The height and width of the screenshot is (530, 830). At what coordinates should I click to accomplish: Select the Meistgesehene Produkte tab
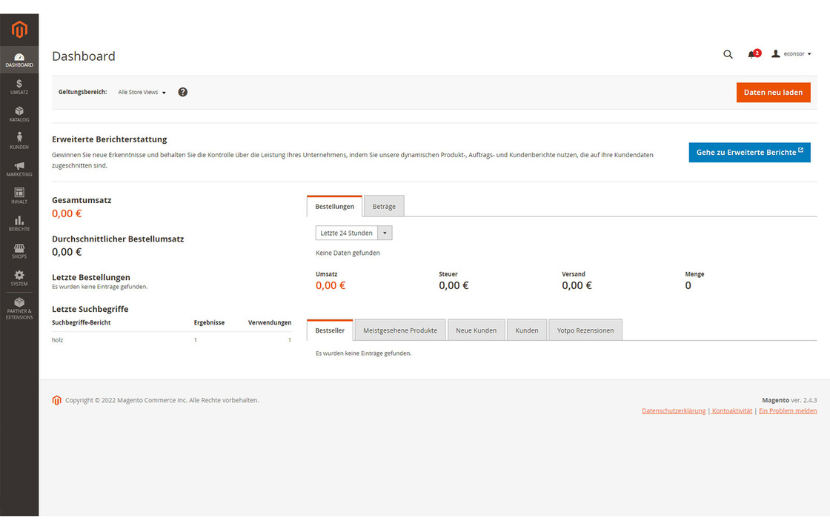pyautogui.click(x=400, y=330)
